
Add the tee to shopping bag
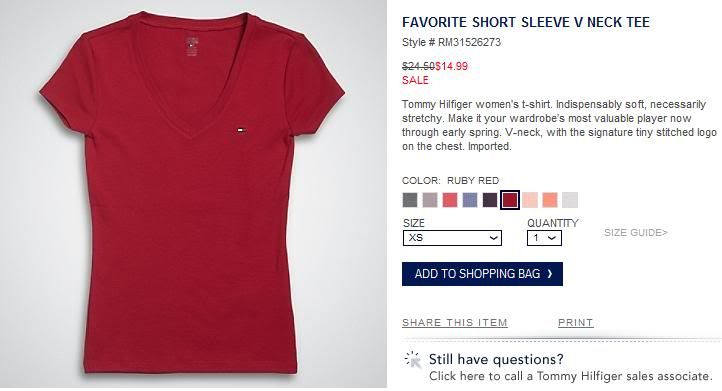482,274
